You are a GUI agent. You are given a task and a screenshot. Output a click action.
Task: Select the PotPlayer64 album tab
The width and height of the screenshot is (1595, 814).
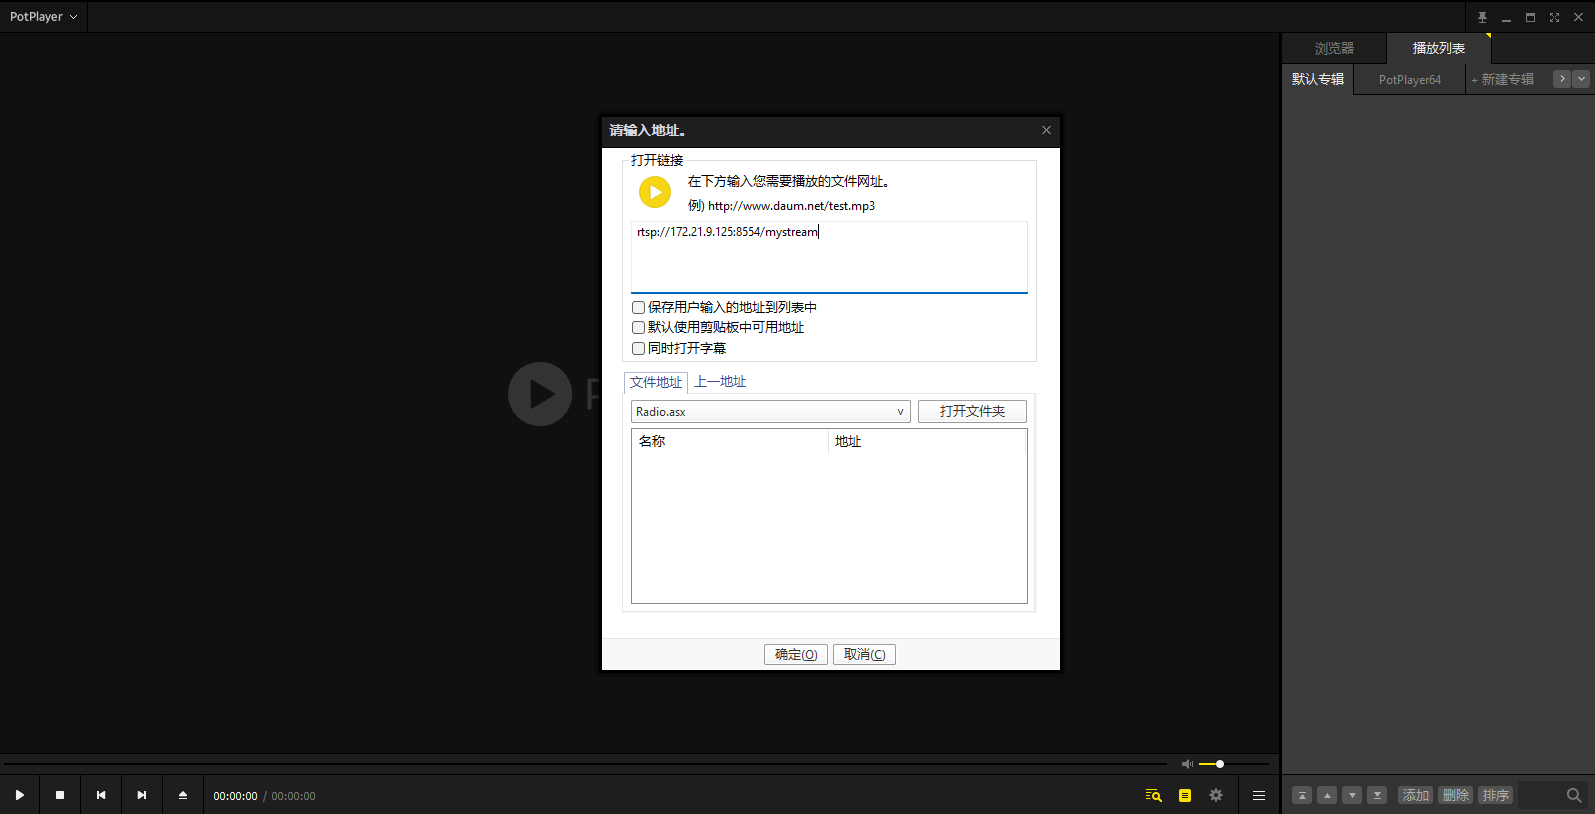click(x=1410, y=79)
